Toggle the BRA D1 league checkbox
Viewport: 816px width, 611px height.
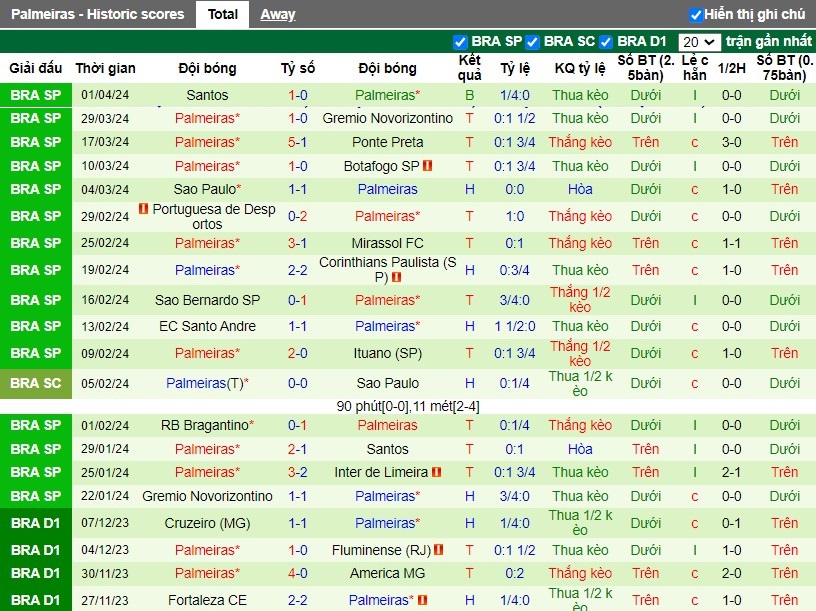(x=605, y=42)
